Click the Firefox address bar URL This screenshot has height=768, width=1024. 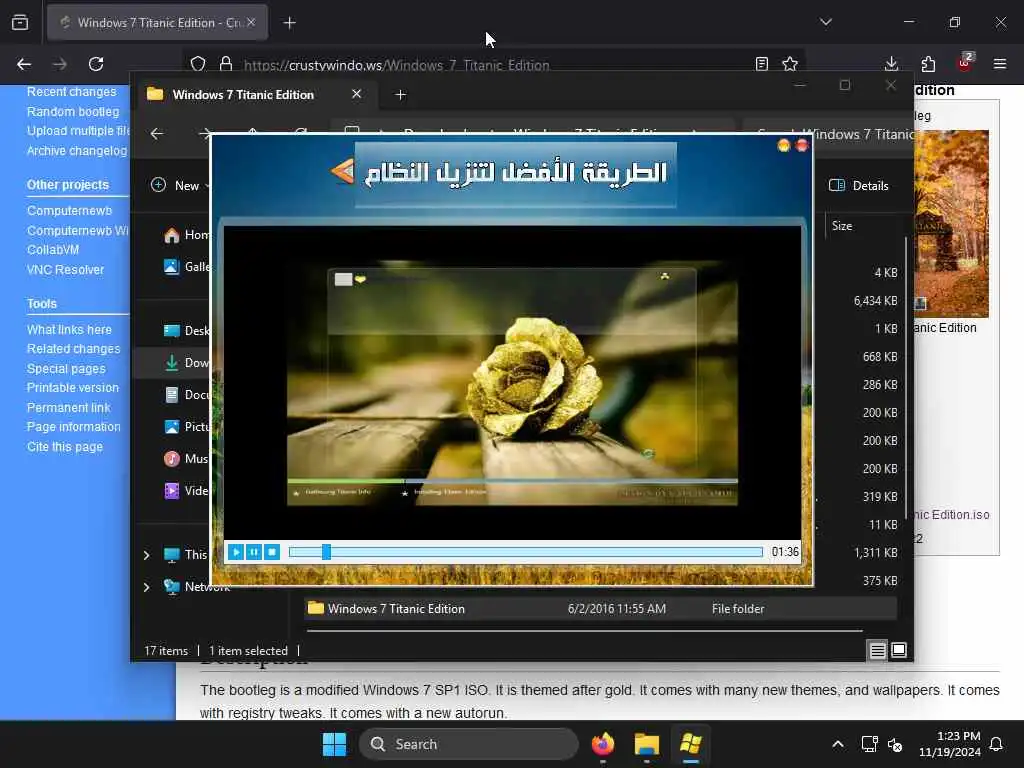pos(396,65)
